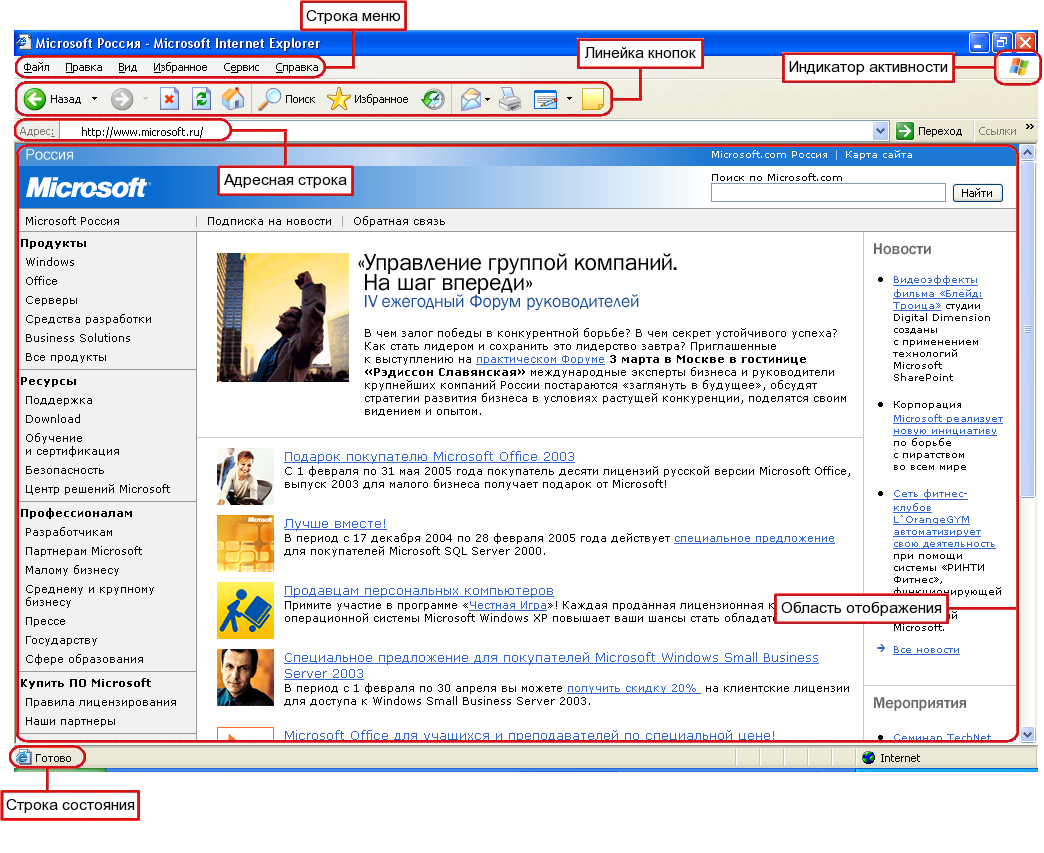Select Безопасность in the sidebar
1044x853 pixels.
pyautogui.click(x=65, y=470)
